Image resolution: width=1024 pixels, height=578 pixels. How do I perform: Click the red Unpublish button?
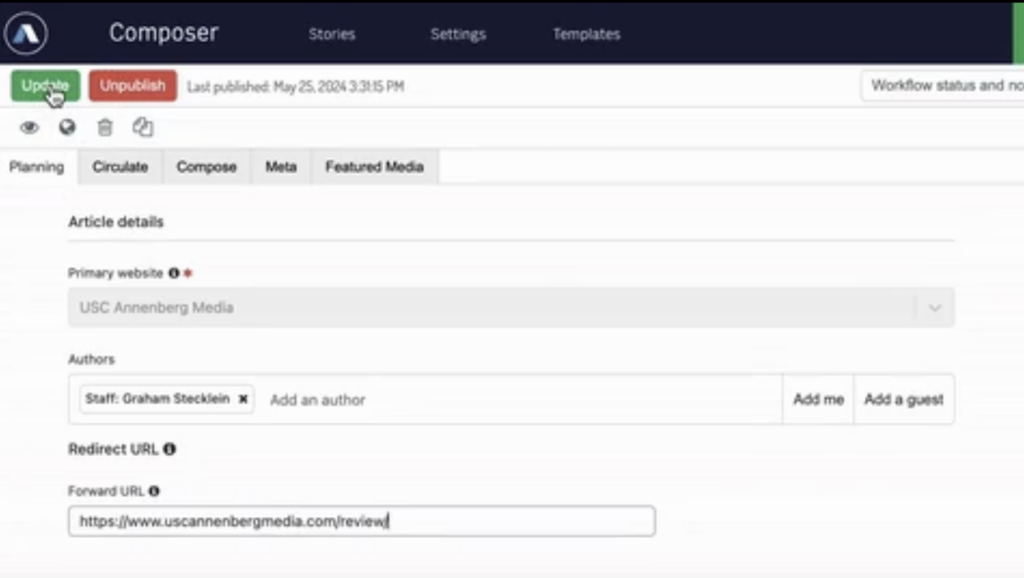133,86
